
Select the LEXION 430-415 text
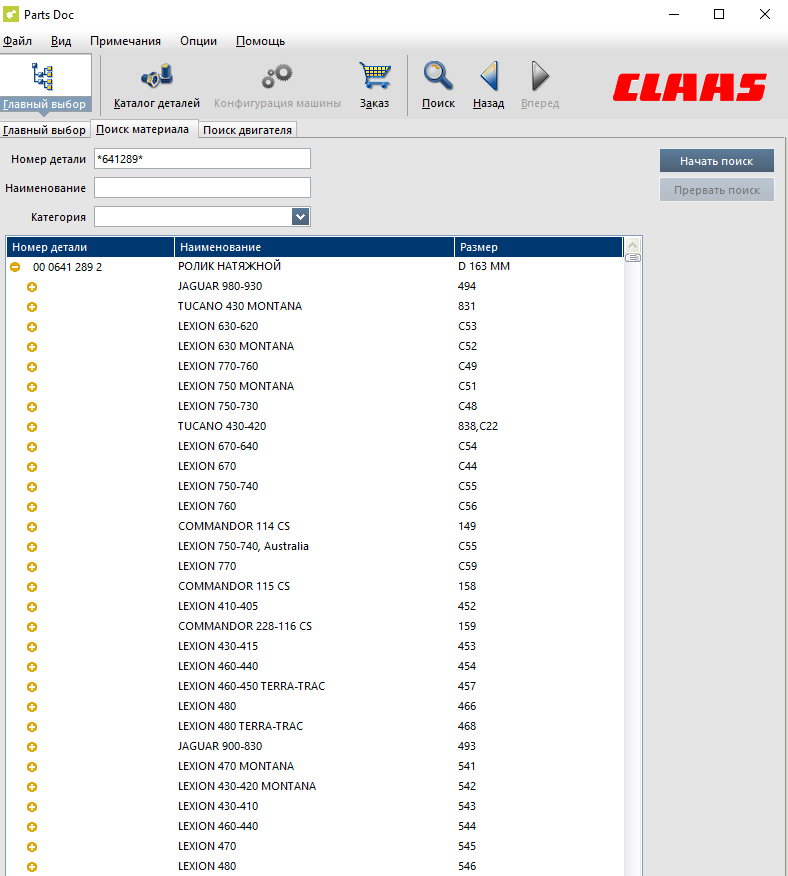tap(218, 646)
